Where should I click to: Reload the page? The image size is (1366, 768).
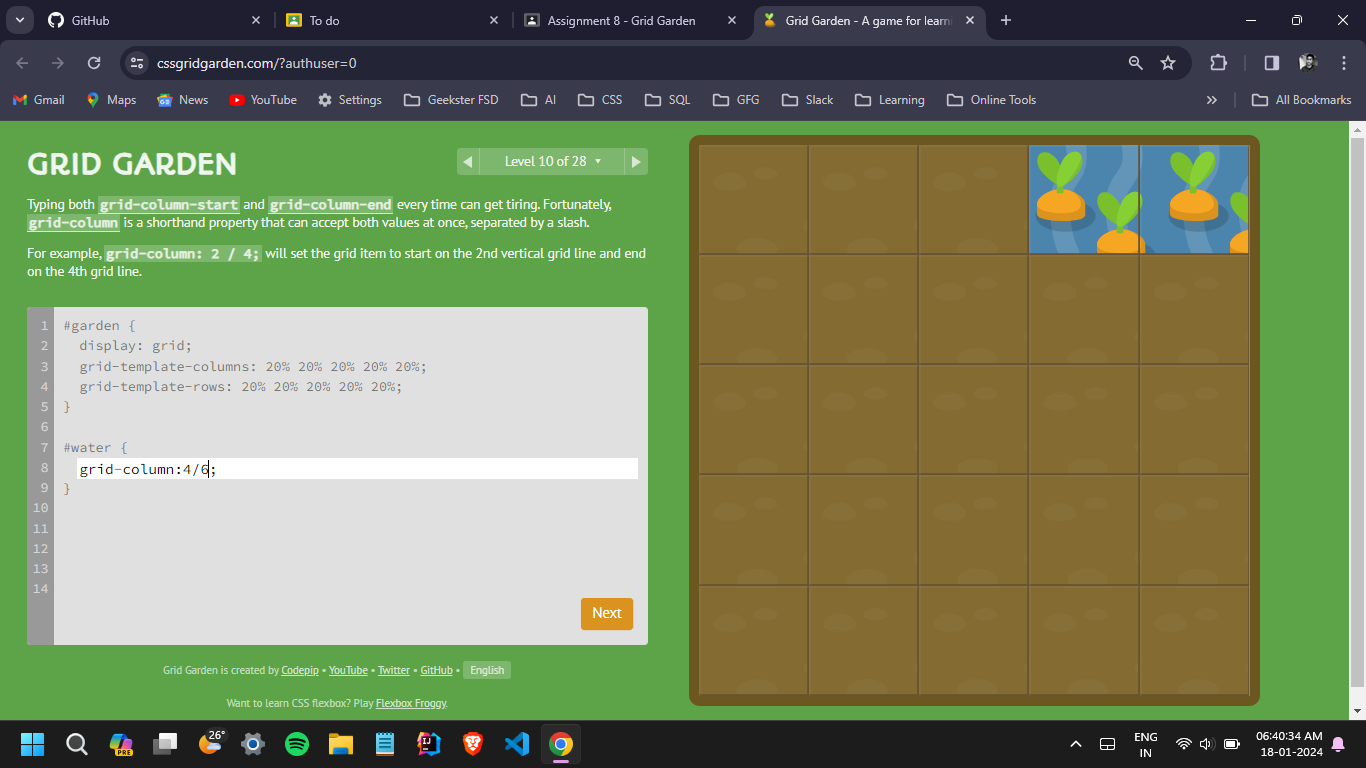click(94, 63)
